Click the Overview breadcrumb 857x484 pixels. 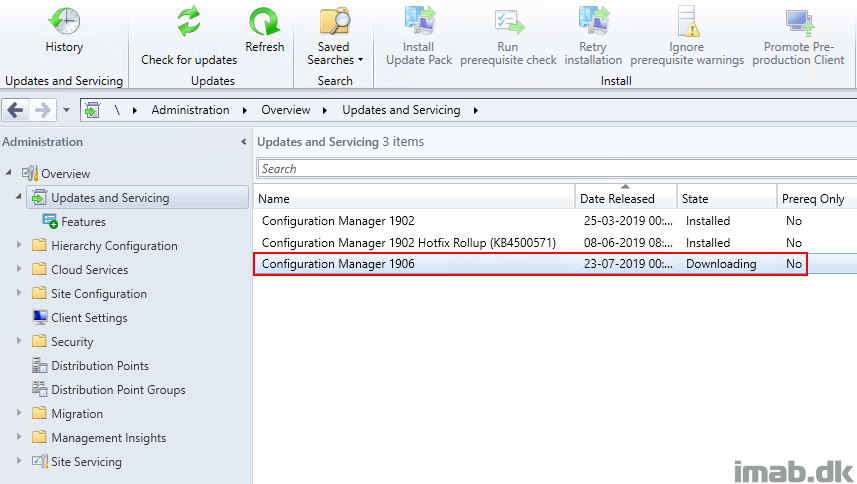point(285,110)
